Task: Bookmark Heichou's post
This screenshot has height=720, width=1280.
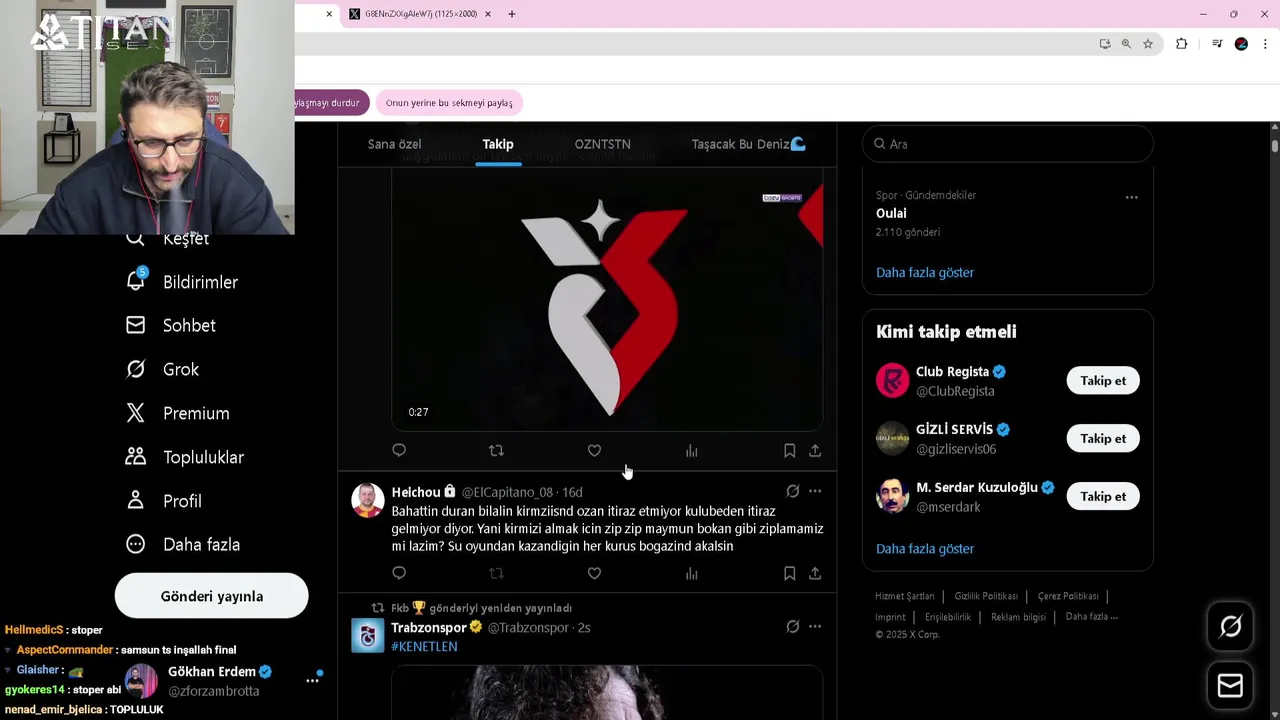Action: 789,573
